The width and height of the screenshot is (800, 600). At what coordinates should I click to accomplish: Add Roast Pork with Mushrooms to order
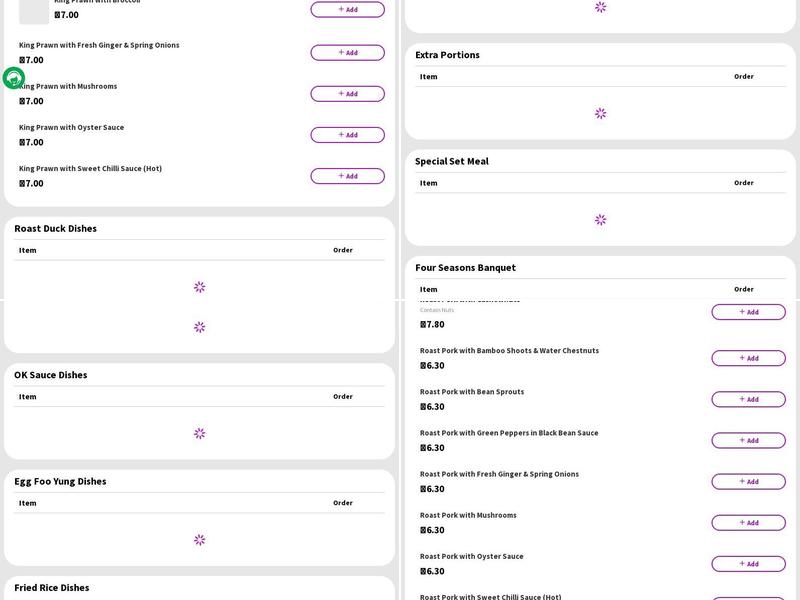tap(748, 523)
